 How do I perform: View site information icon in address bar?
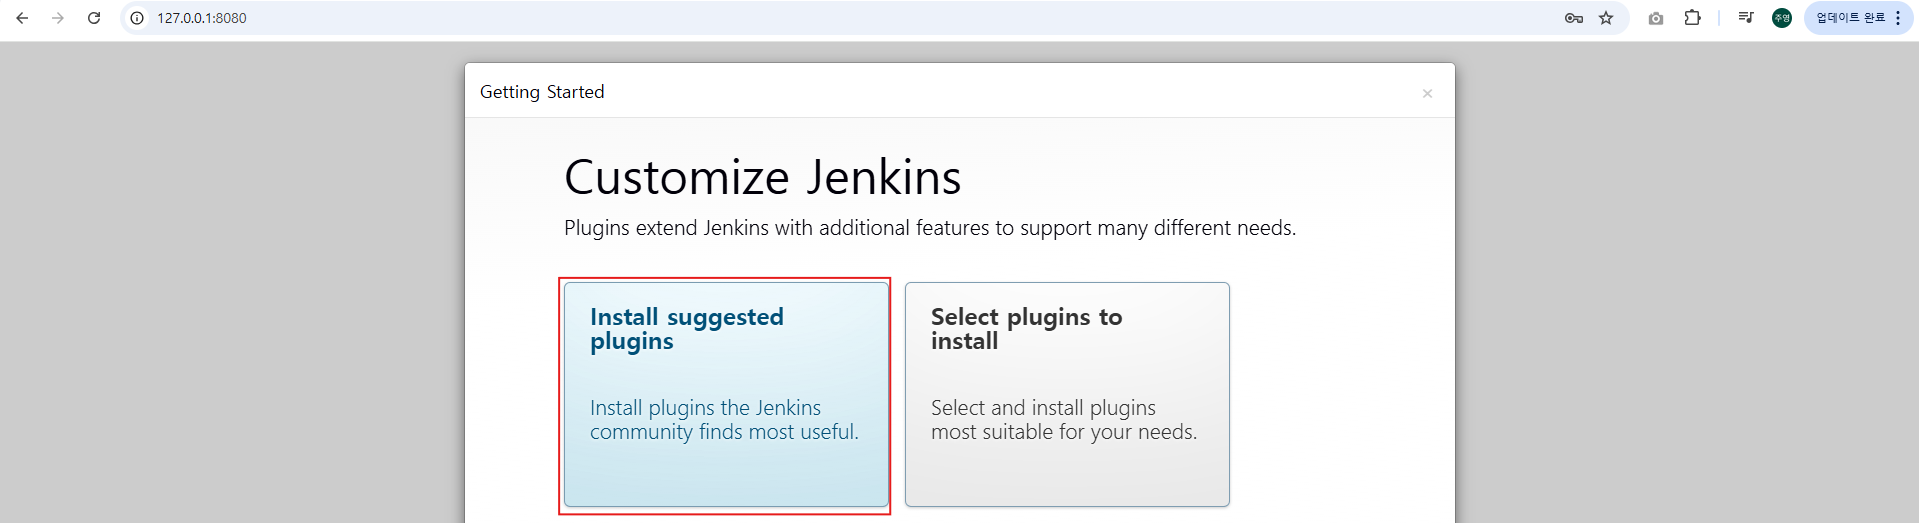(x=137, y=18)
